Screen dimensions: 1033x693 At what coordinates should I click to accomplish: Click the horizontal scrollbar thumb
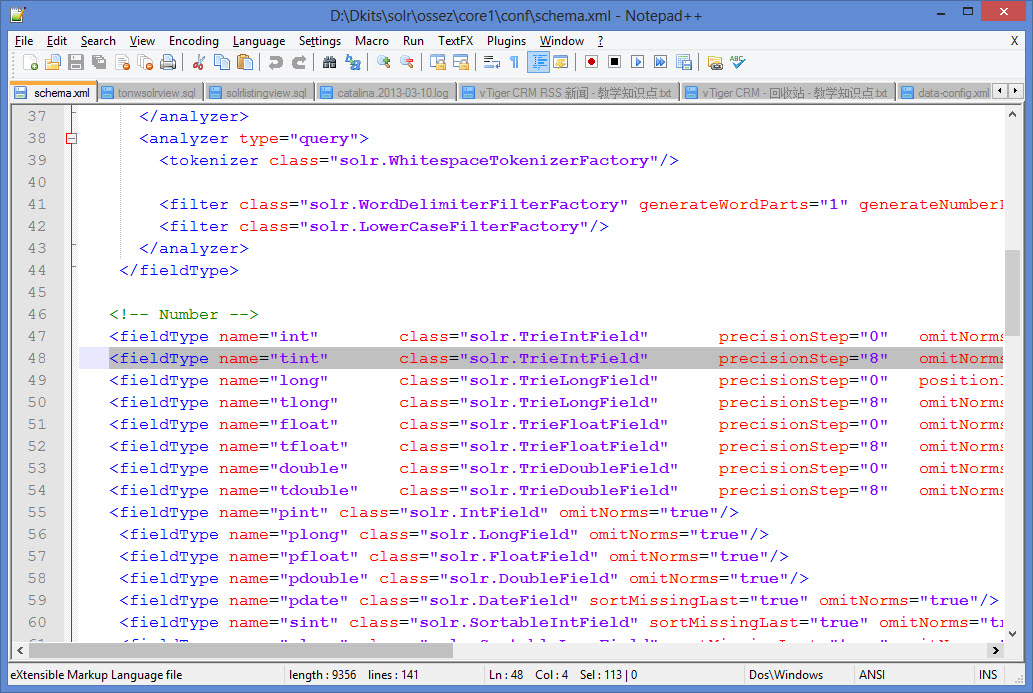pos(240,650)
